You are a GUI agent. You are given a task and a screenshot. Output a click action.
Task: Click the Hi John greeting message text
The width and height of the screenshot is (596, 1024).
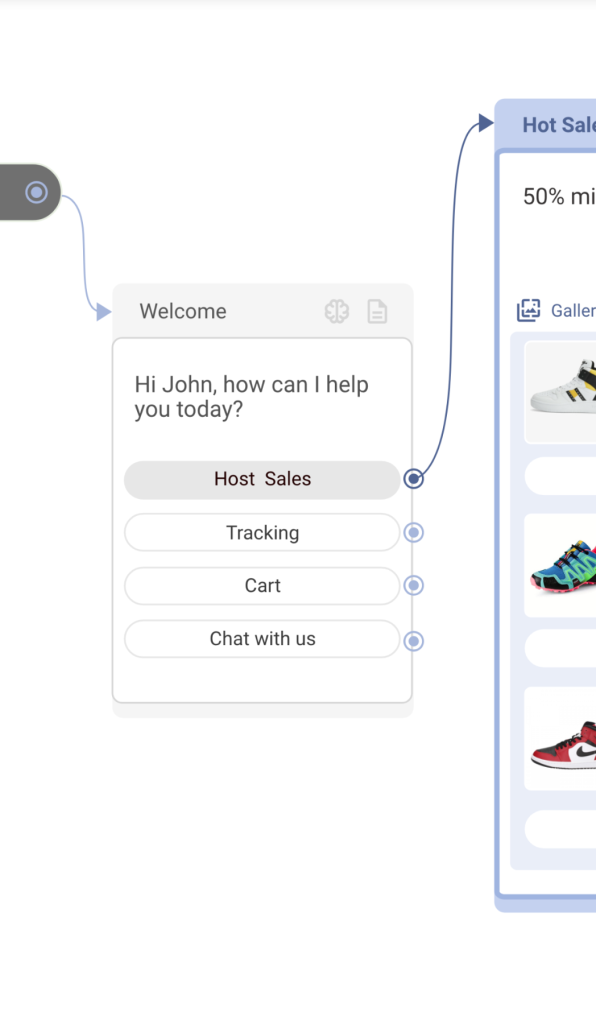[251, 397]
